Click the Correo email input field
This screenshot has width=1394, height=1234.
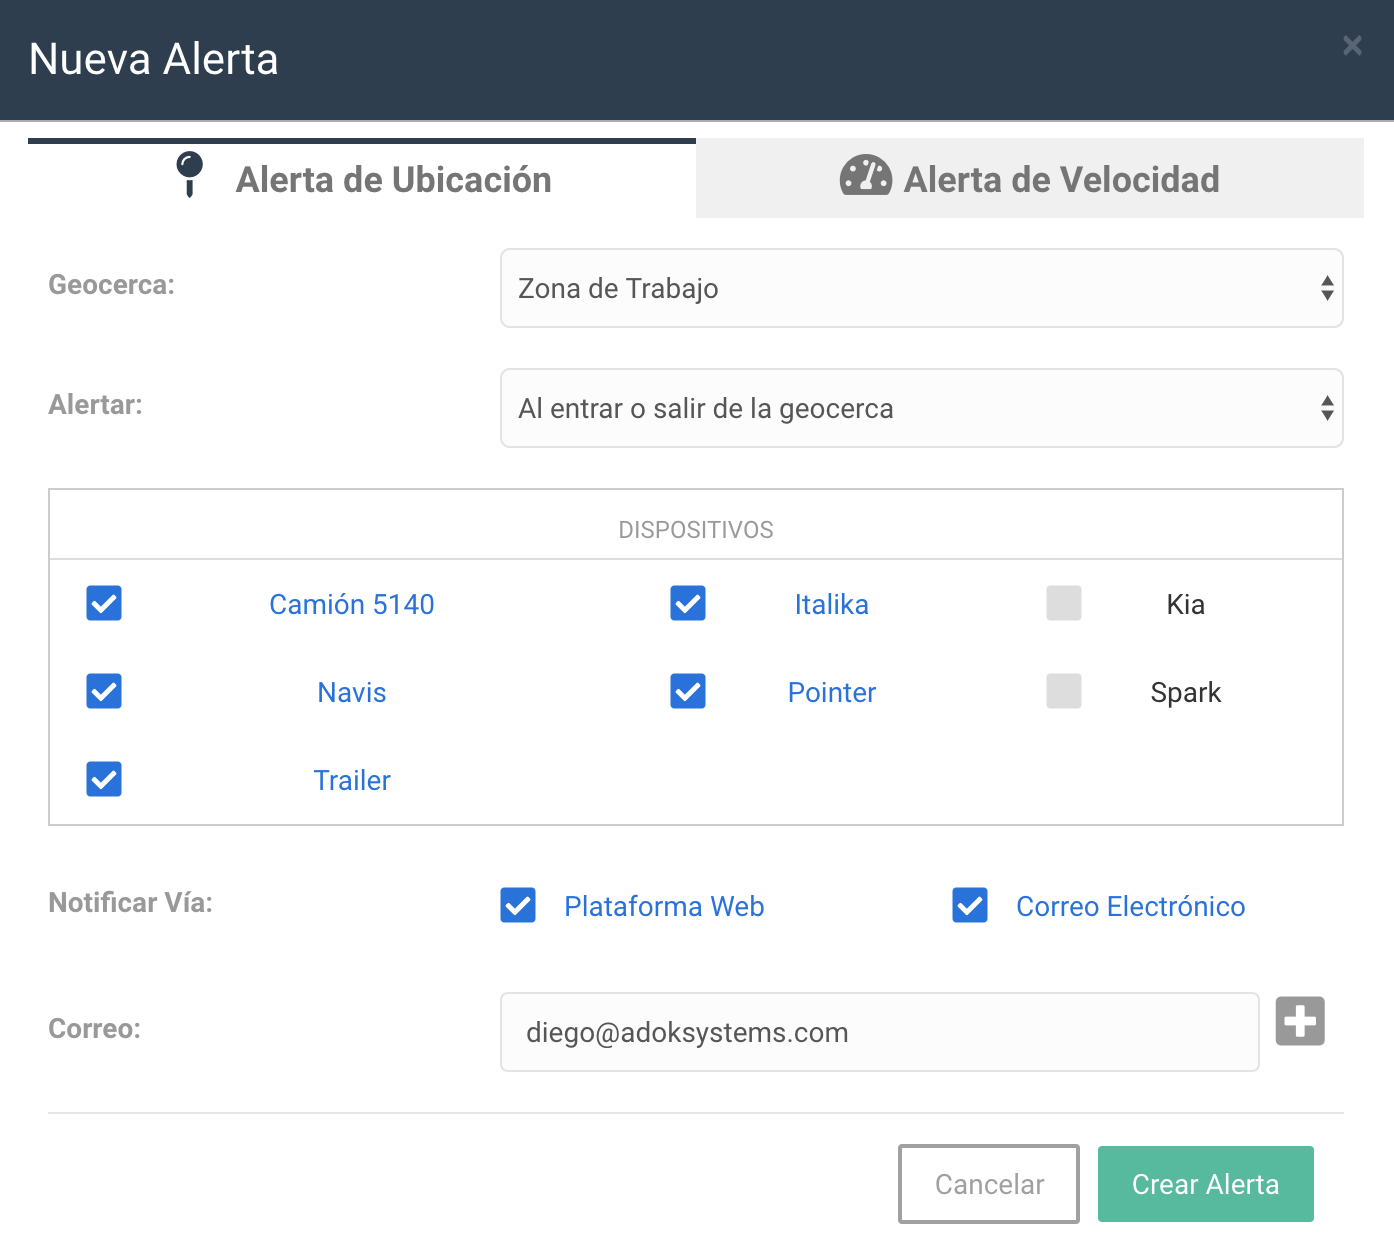tap(879, 1032)
